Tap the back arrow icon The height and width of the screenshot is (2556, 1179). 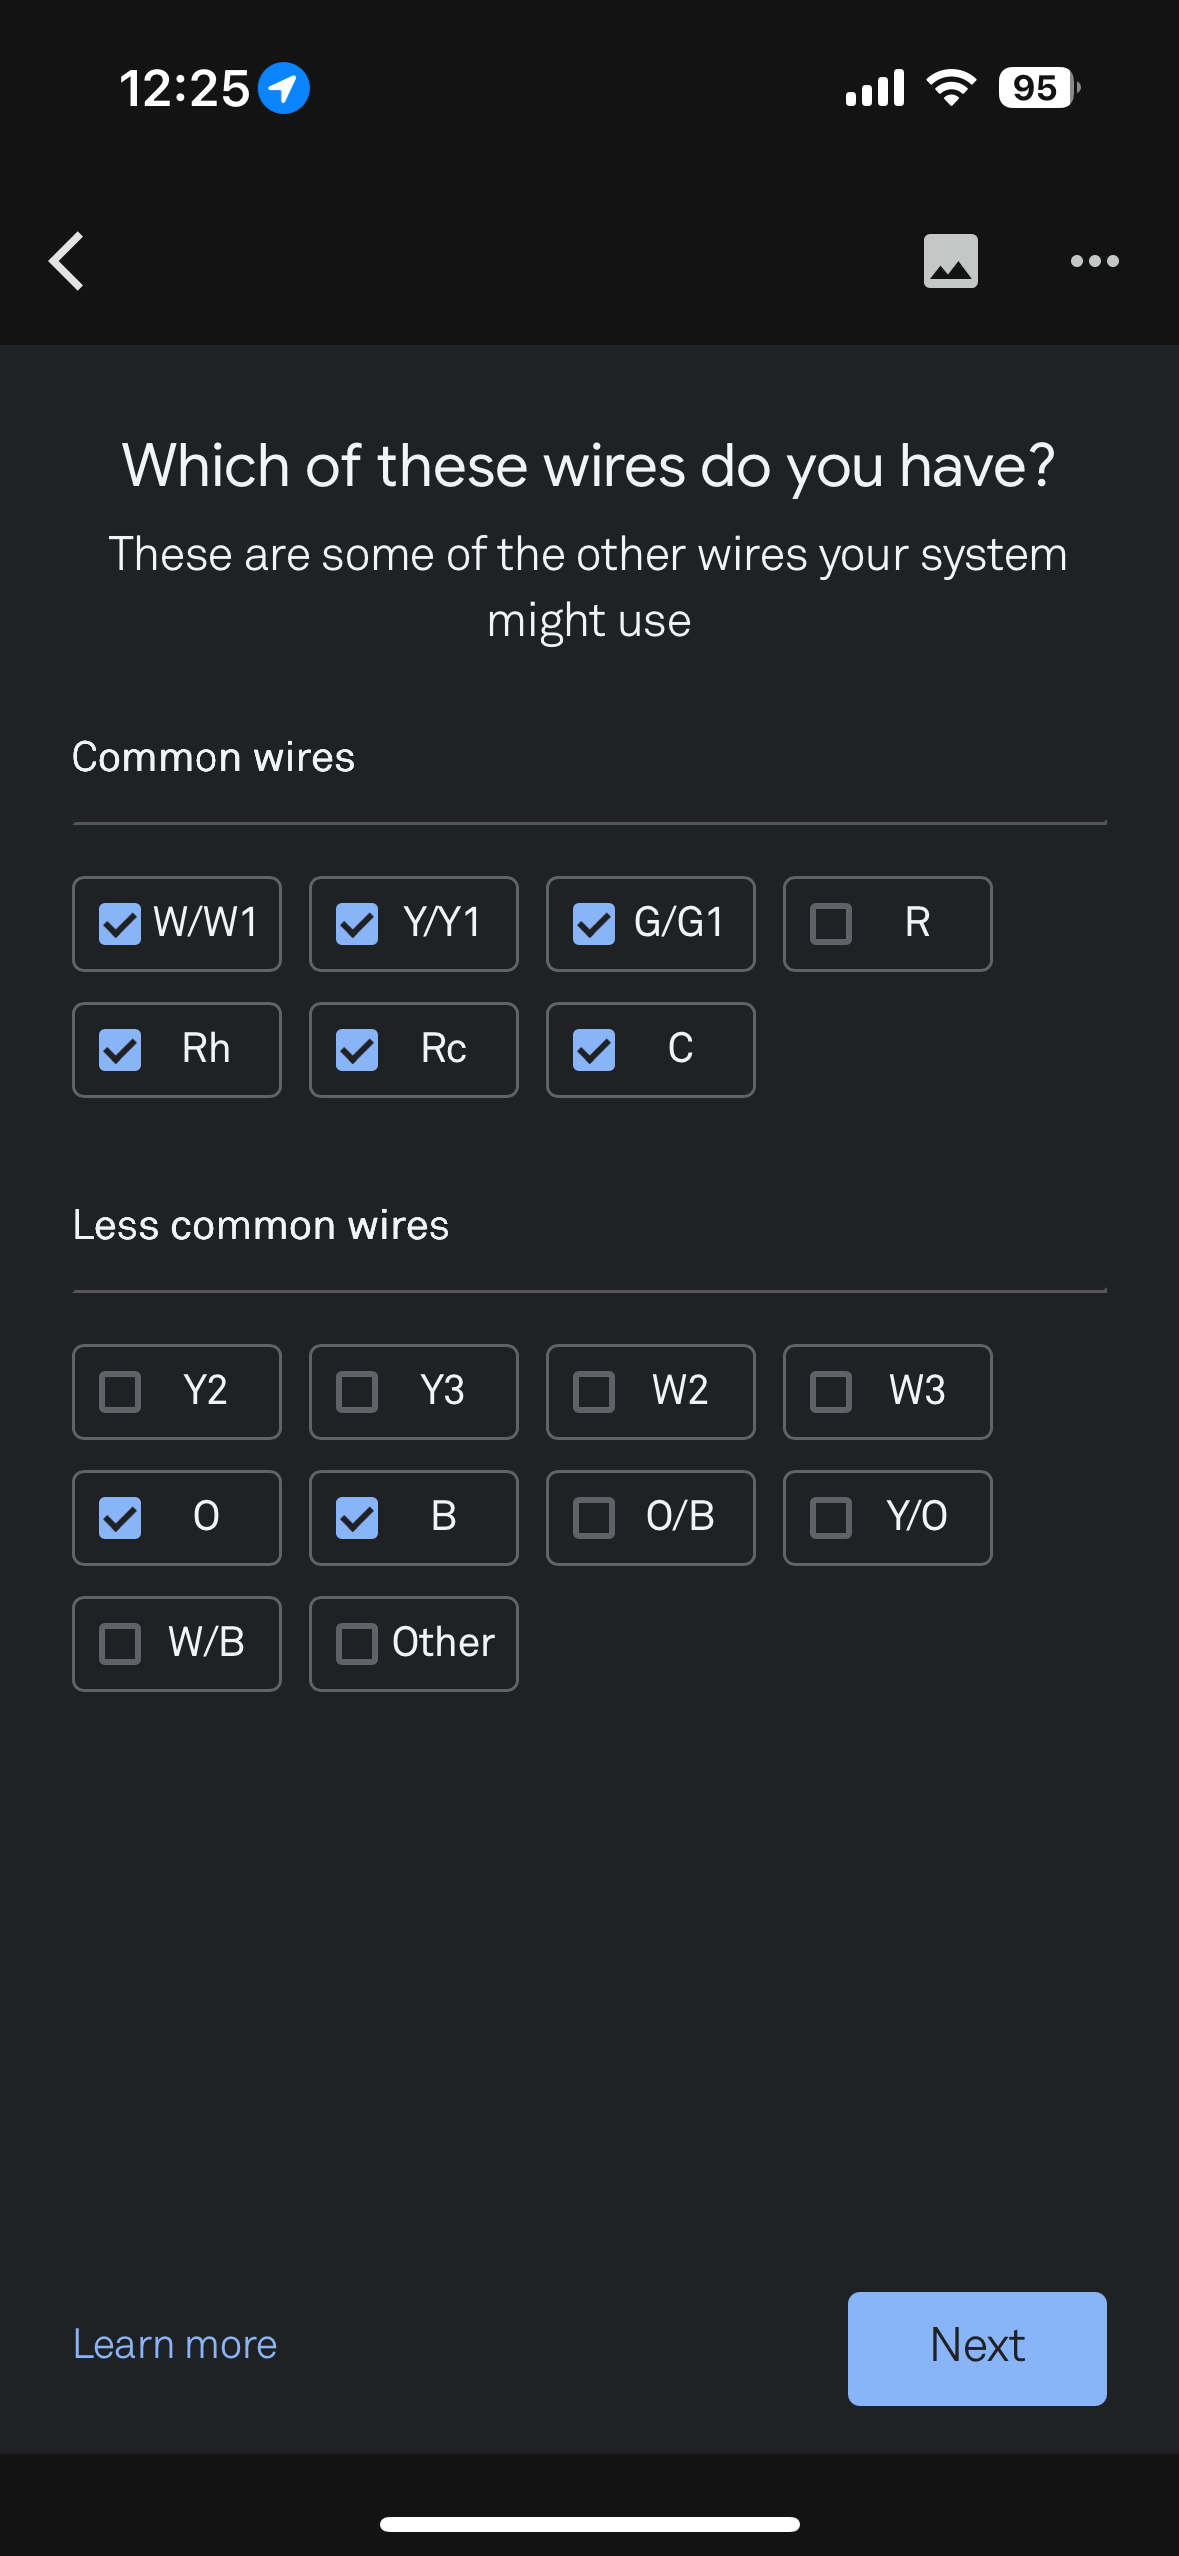tap(66, 262)
